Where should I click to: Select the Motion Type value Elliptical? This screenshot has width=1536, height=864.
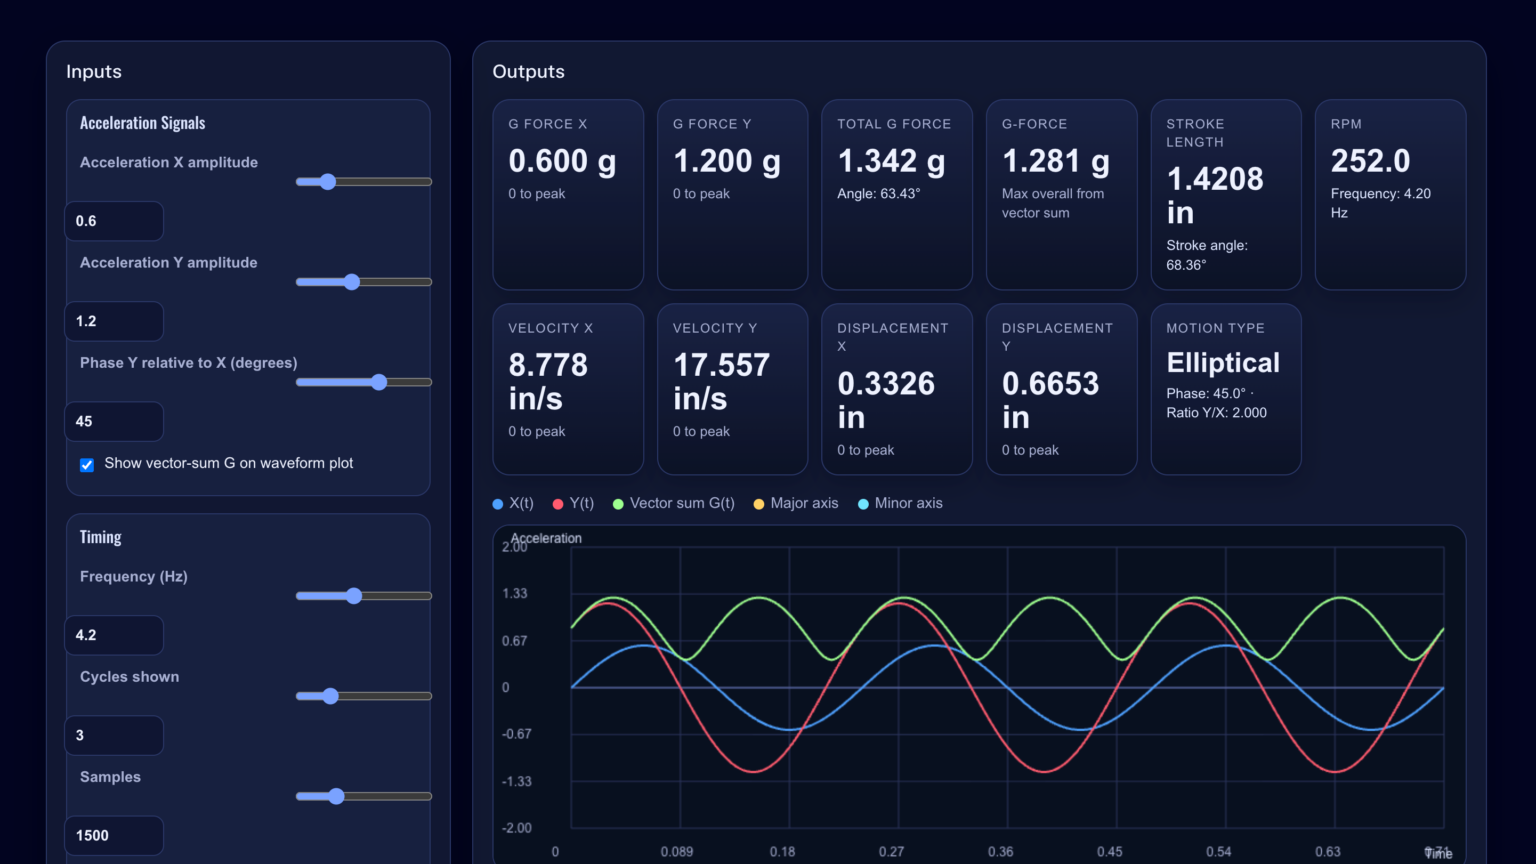[1223, 363]
